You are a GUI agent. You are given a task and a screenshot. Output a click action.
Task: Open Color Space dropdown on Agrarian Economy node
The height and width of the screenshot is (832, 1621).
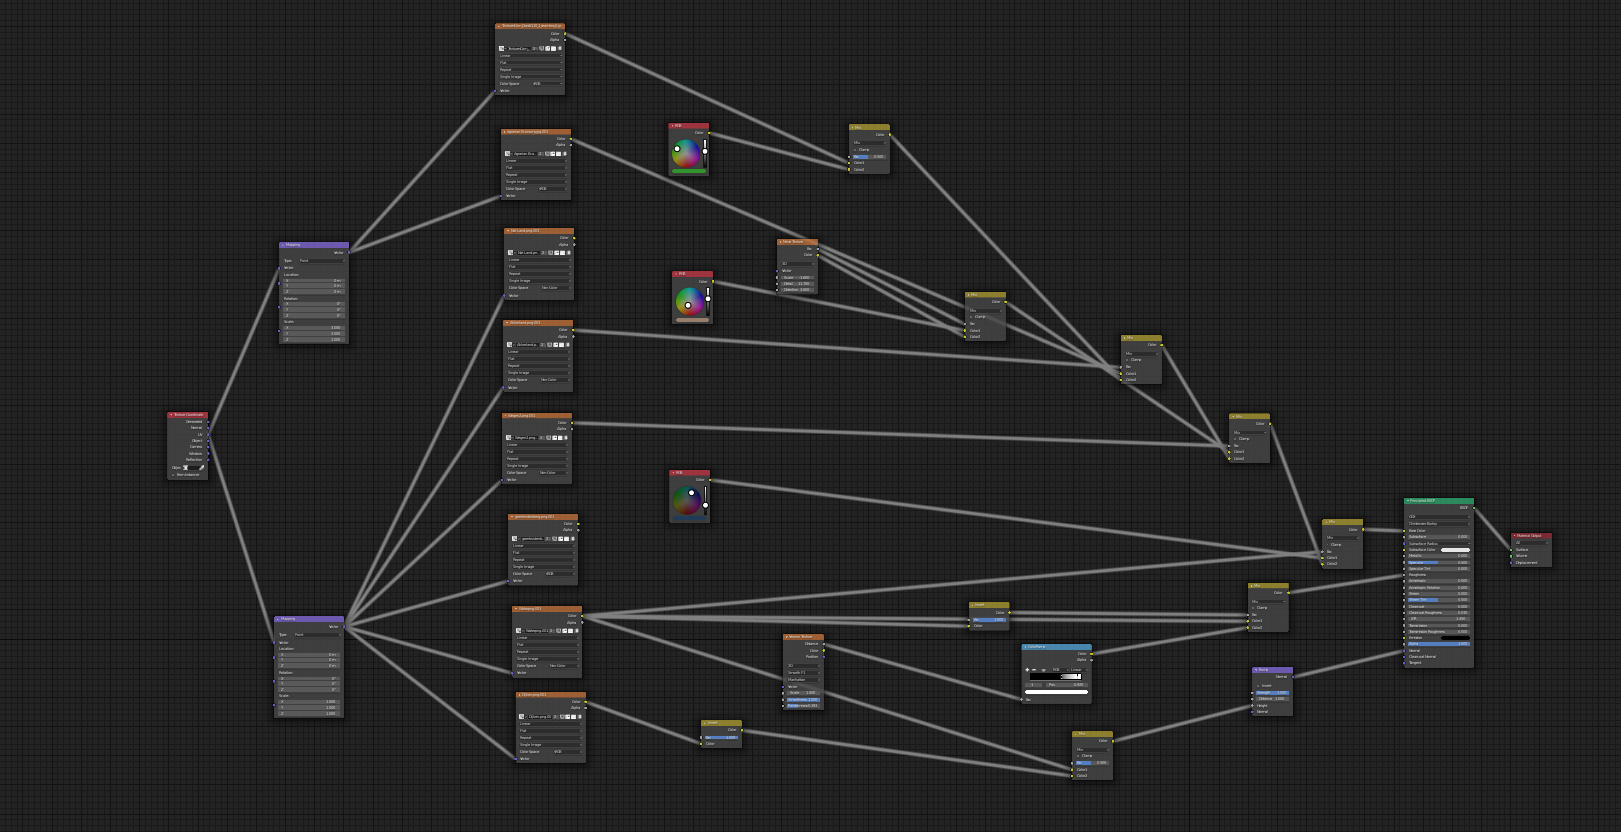[552, 189]
